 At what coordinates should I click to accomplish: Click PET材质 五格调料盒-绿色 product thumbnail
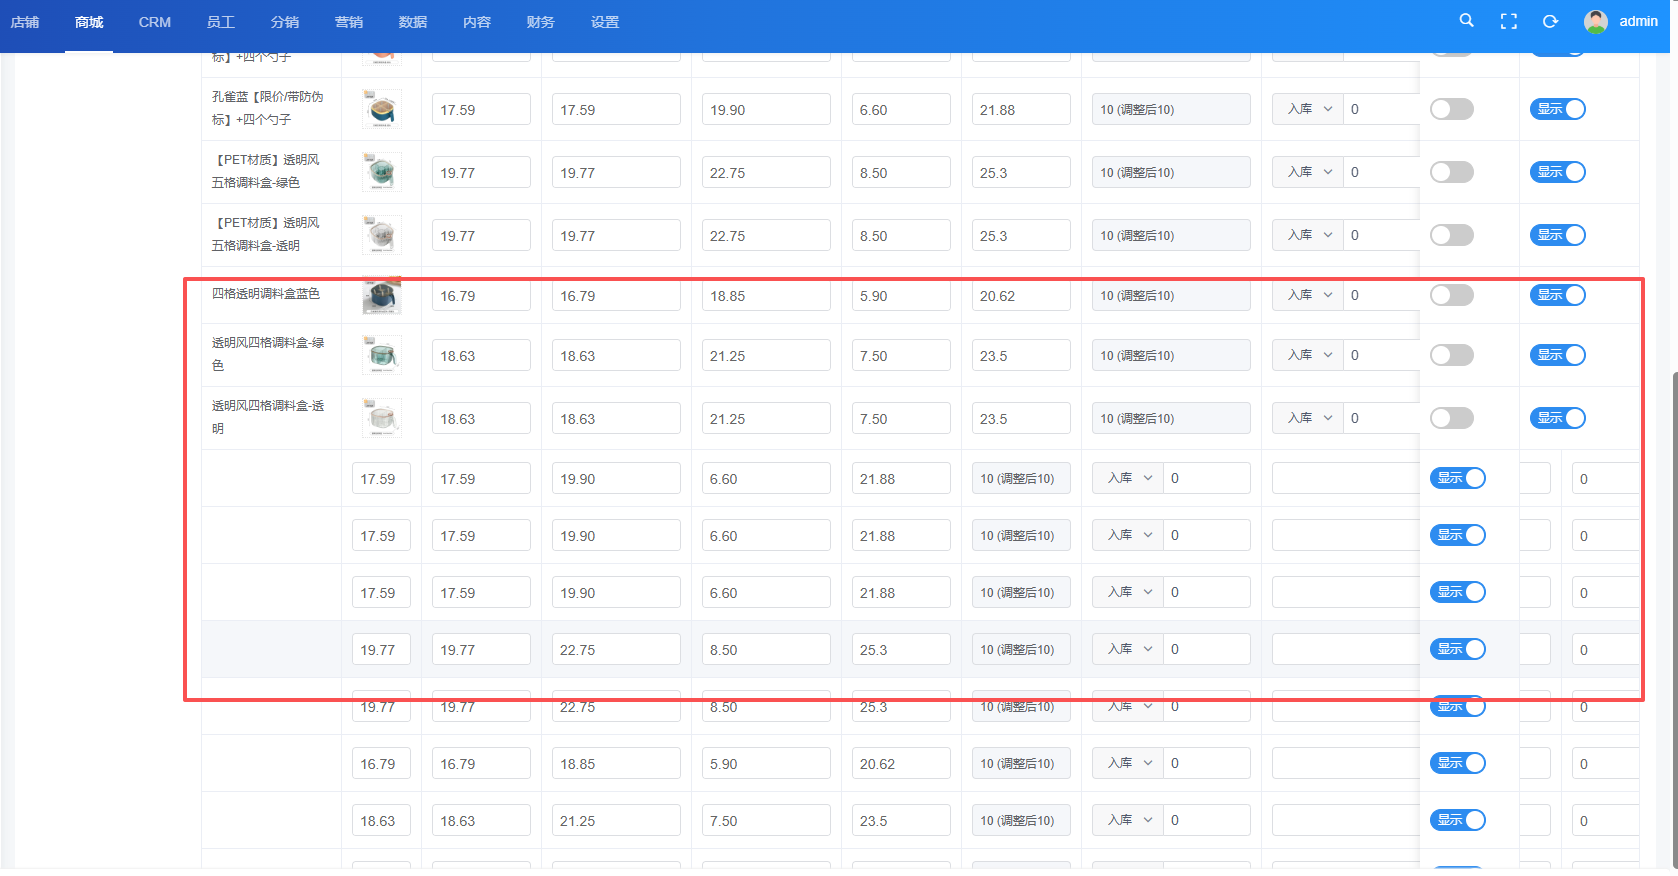tap(381, 173)
